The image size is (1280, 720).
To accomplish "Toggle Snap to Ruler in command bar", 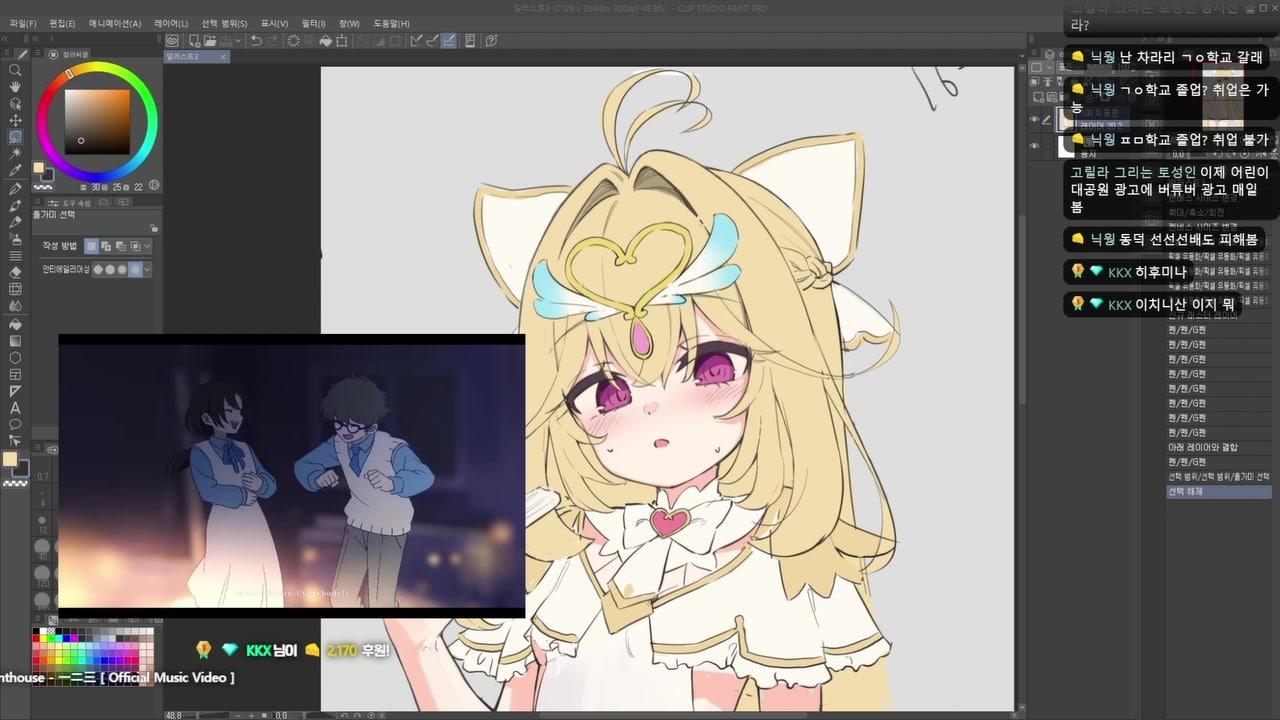I will (x=415, y=41).
